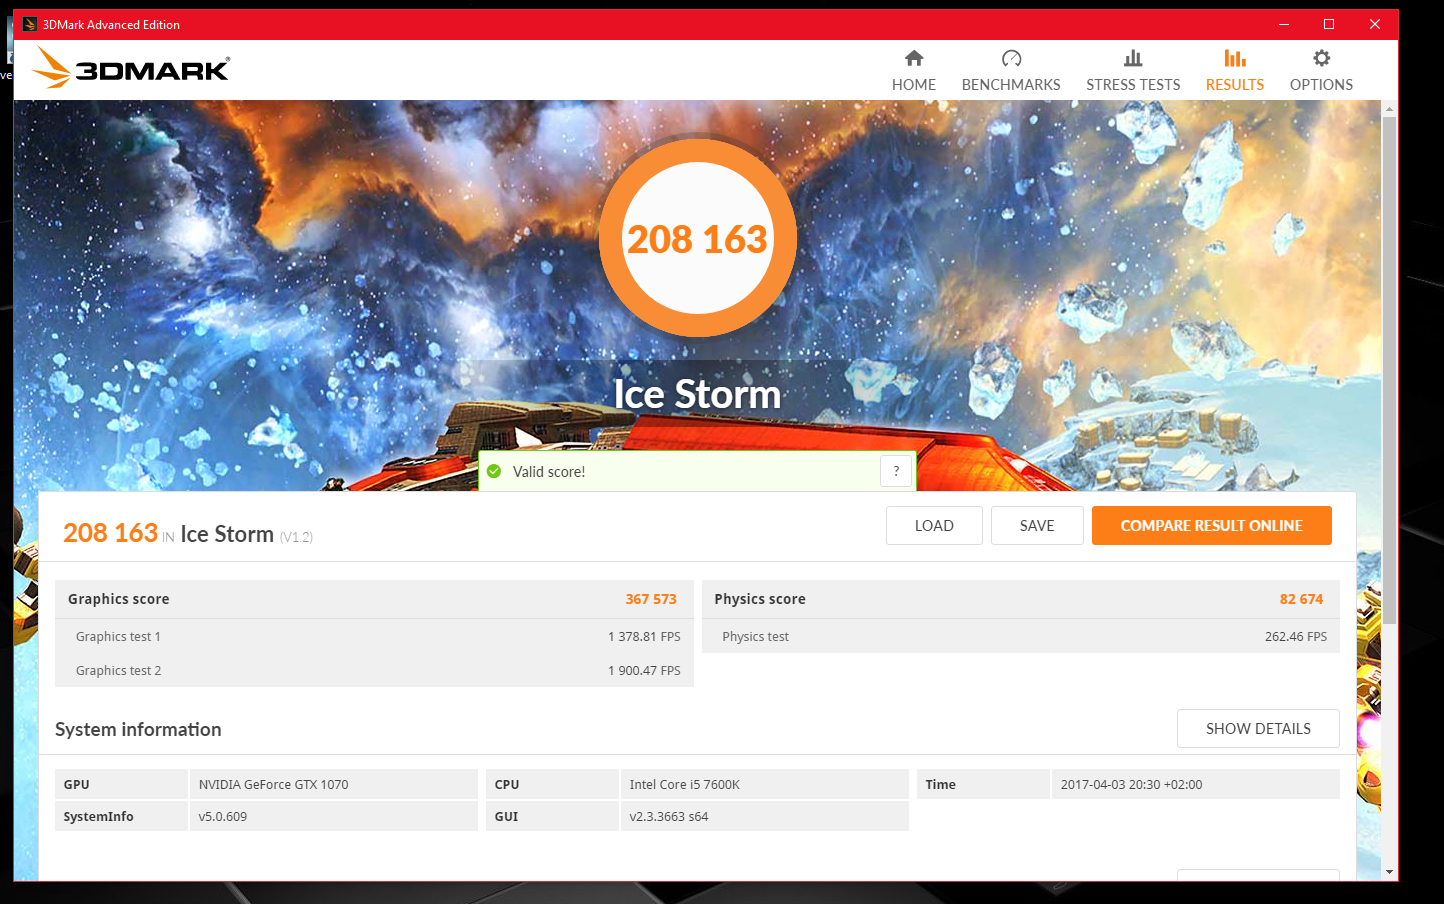Screen dimensions: 1444x904
Task: Click the SystemInfo label cell
Action: point(121,816)
